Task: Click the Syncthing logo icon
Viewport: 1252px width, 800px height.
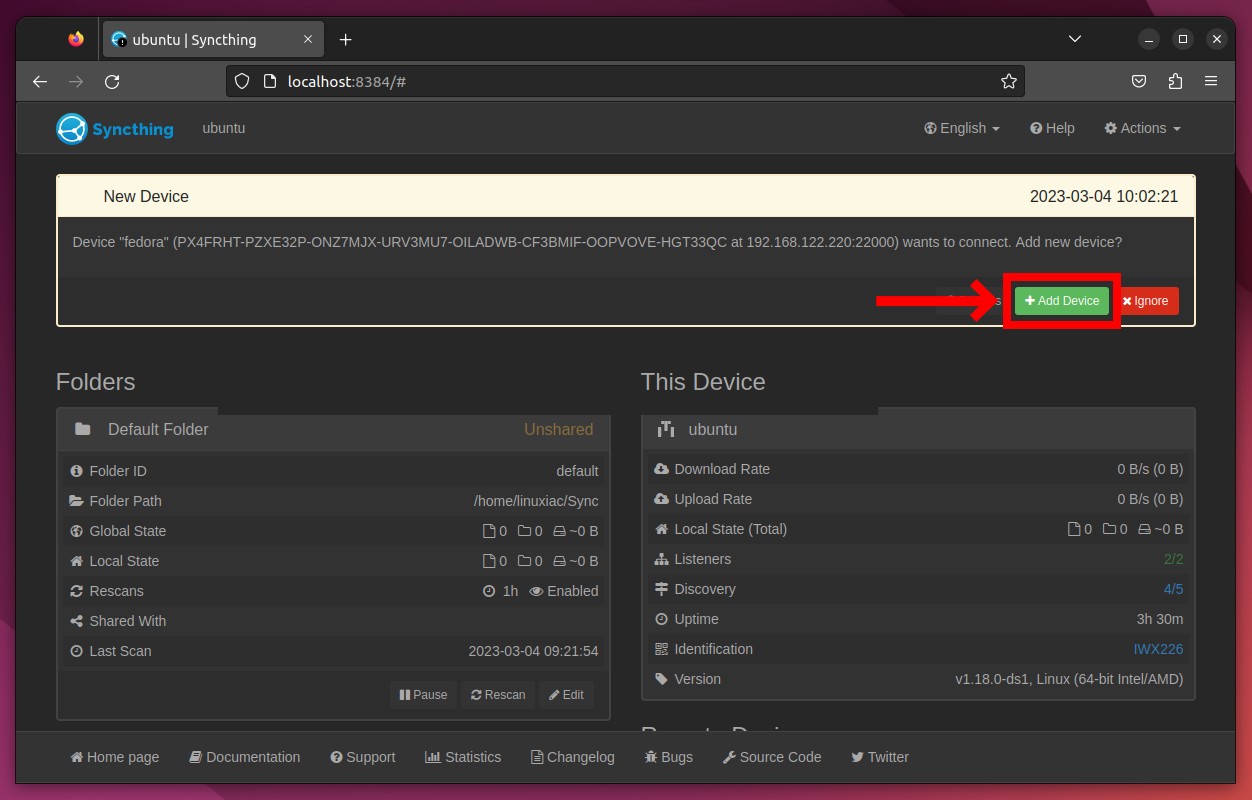Action: 72,129
